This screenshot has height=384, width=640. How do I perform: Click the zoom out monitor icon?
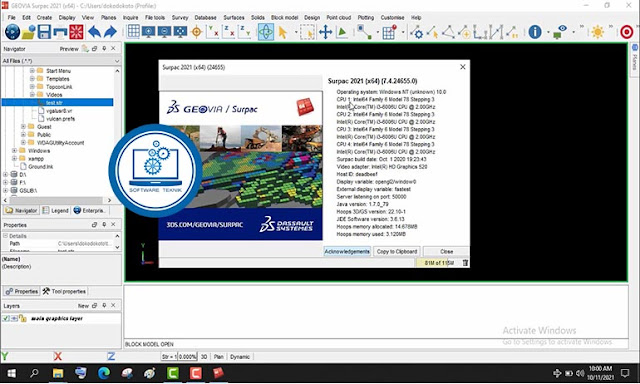(x=164, y=32)
